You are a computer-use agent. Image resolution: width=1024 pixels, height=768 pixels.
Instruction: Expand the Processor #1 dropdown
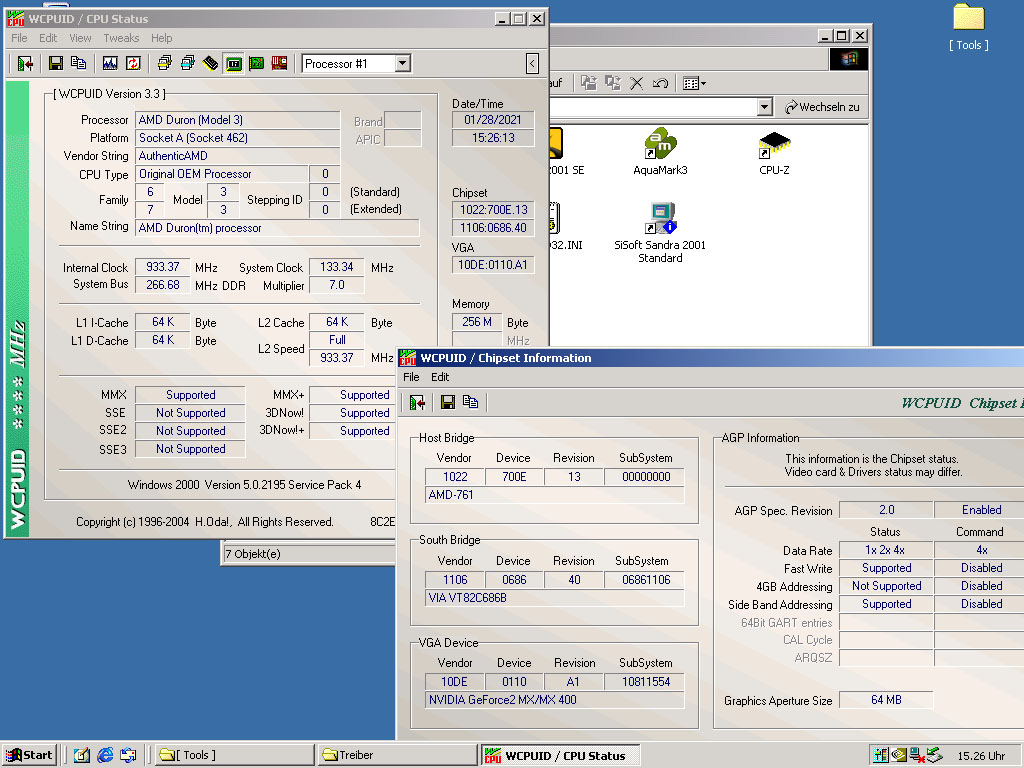[402, 64]
